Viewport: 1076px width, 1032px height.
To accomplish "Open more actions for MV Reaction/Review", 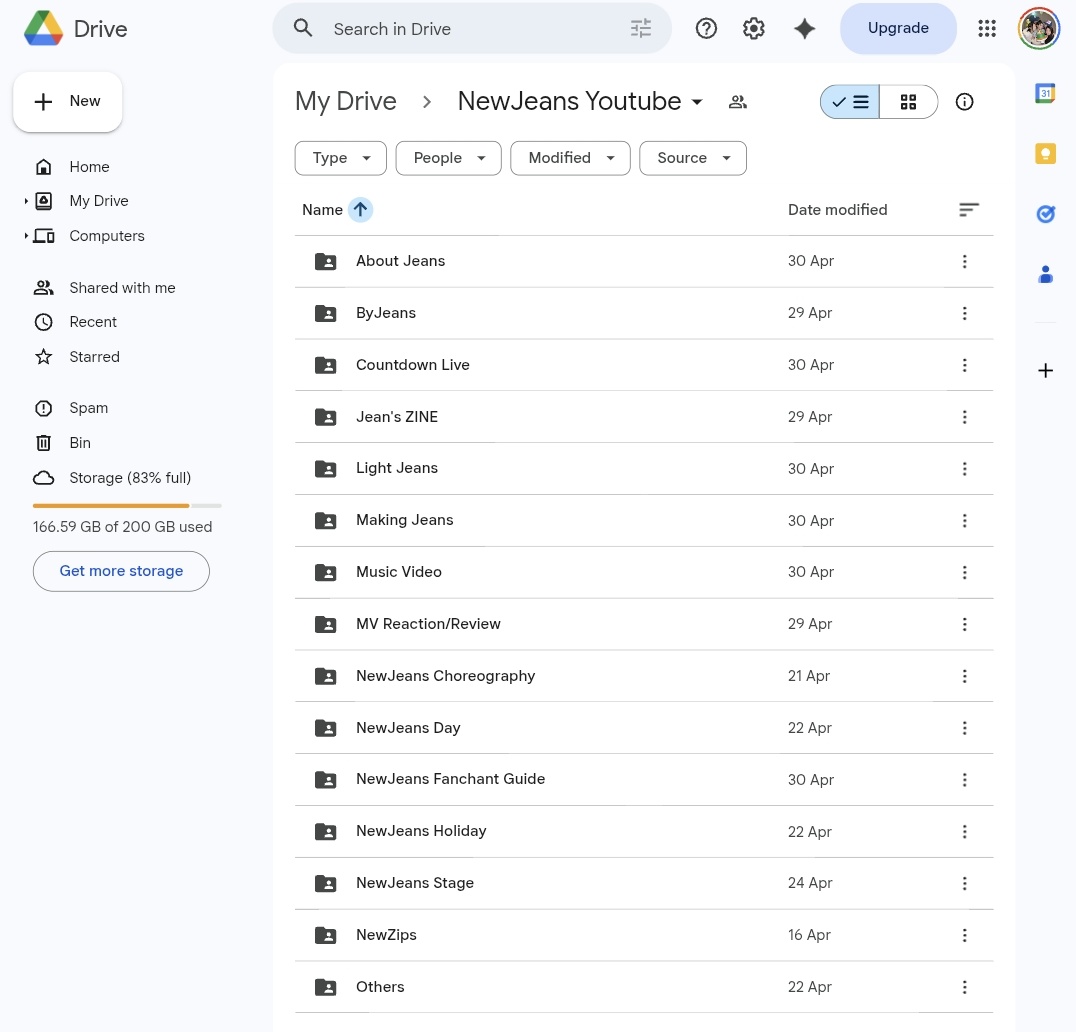I will click(964, 624).
